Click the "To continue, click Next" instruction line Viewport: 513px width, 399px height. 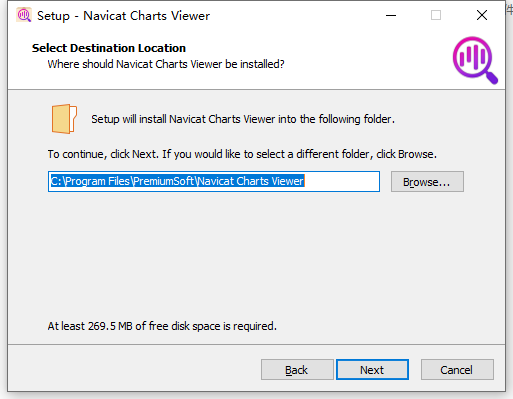pyautogui.click(x=242, y=154)
